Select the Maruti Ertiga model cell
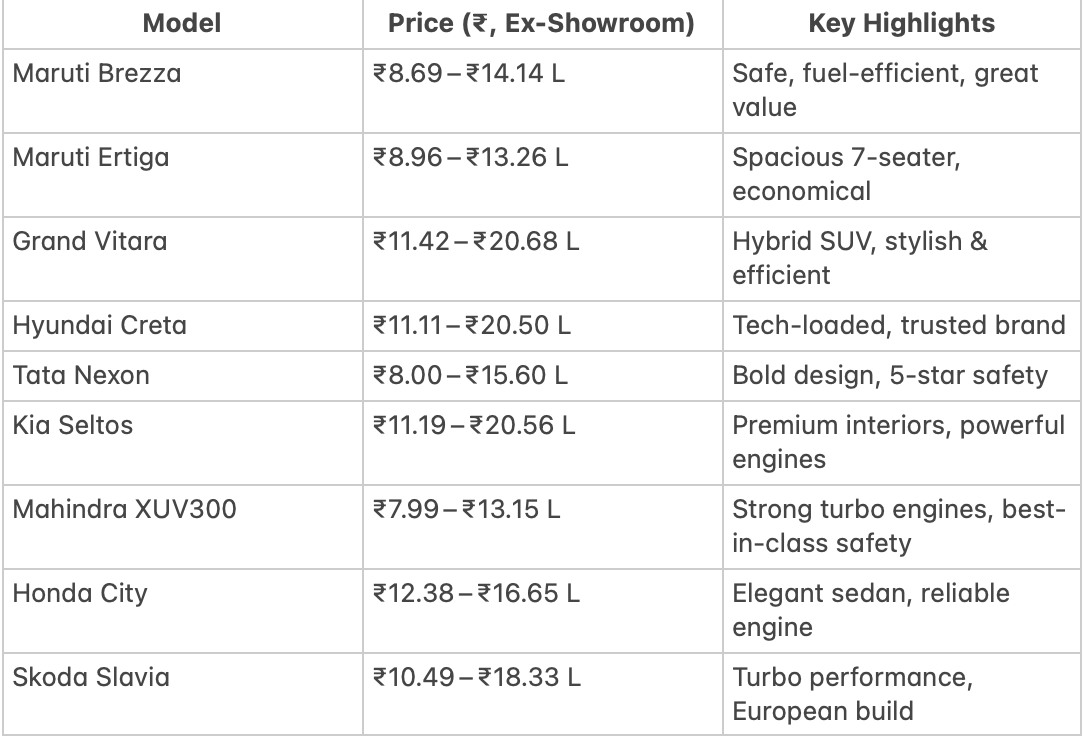This screenshot has height=740, width=1086. point(182,175)
